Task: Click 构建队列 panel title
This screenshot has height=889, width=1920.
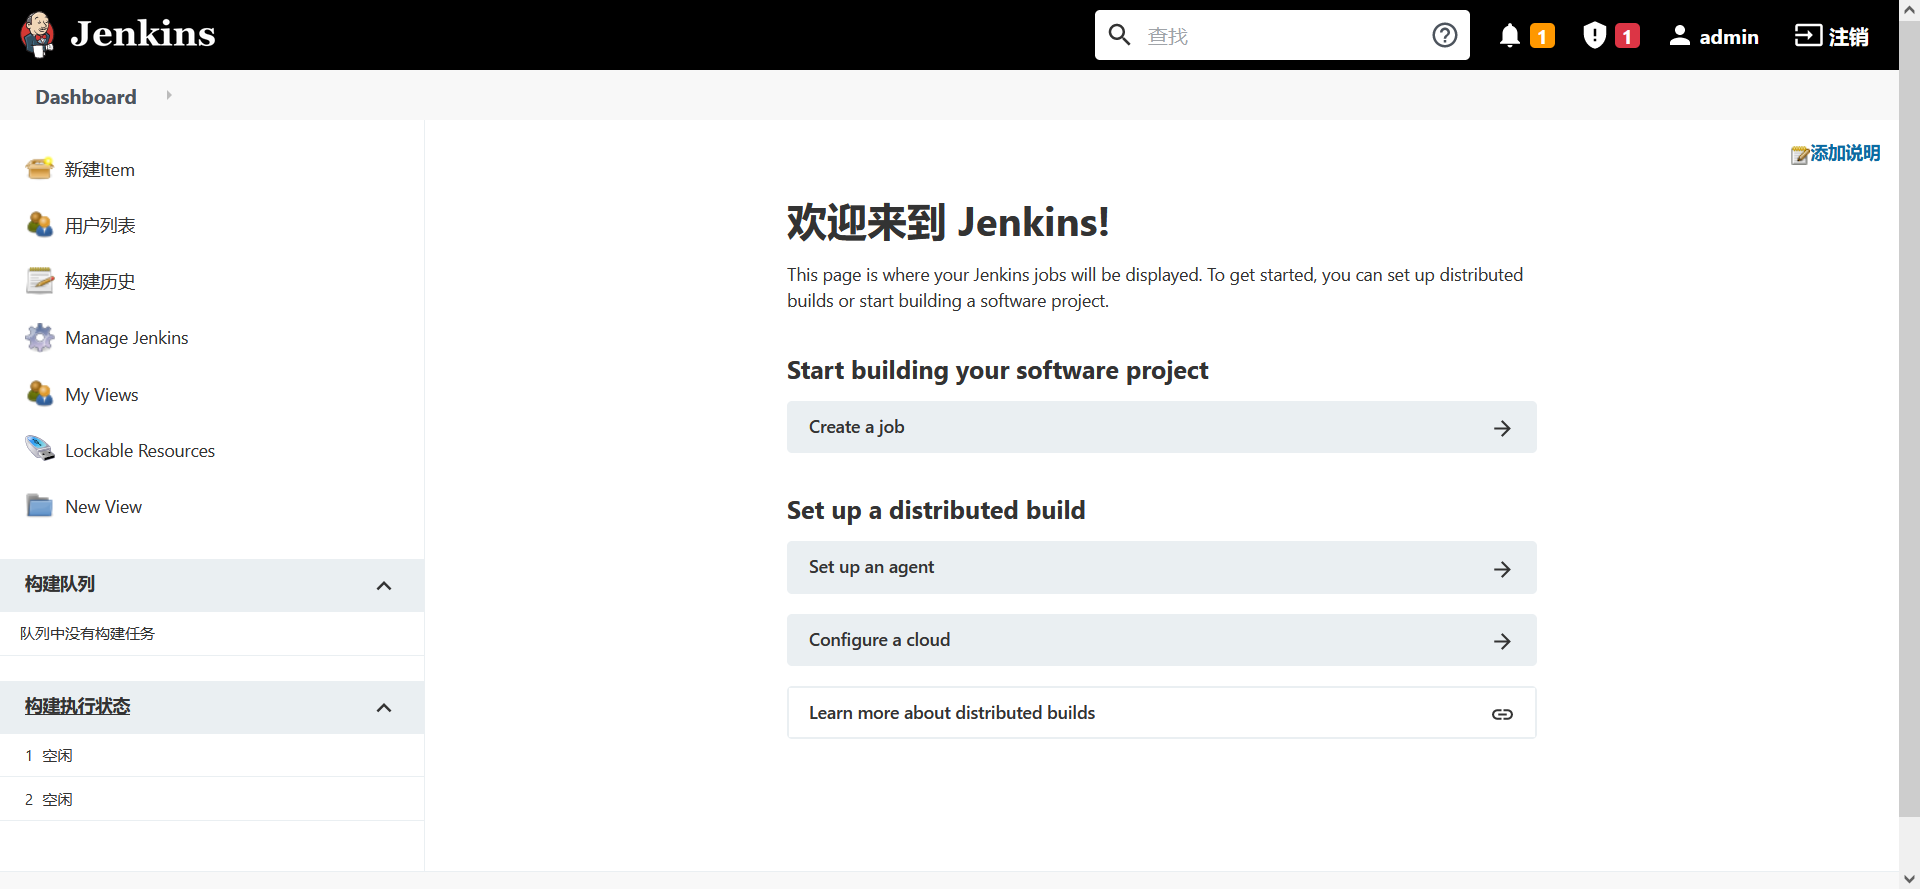Action: [60, 584]
